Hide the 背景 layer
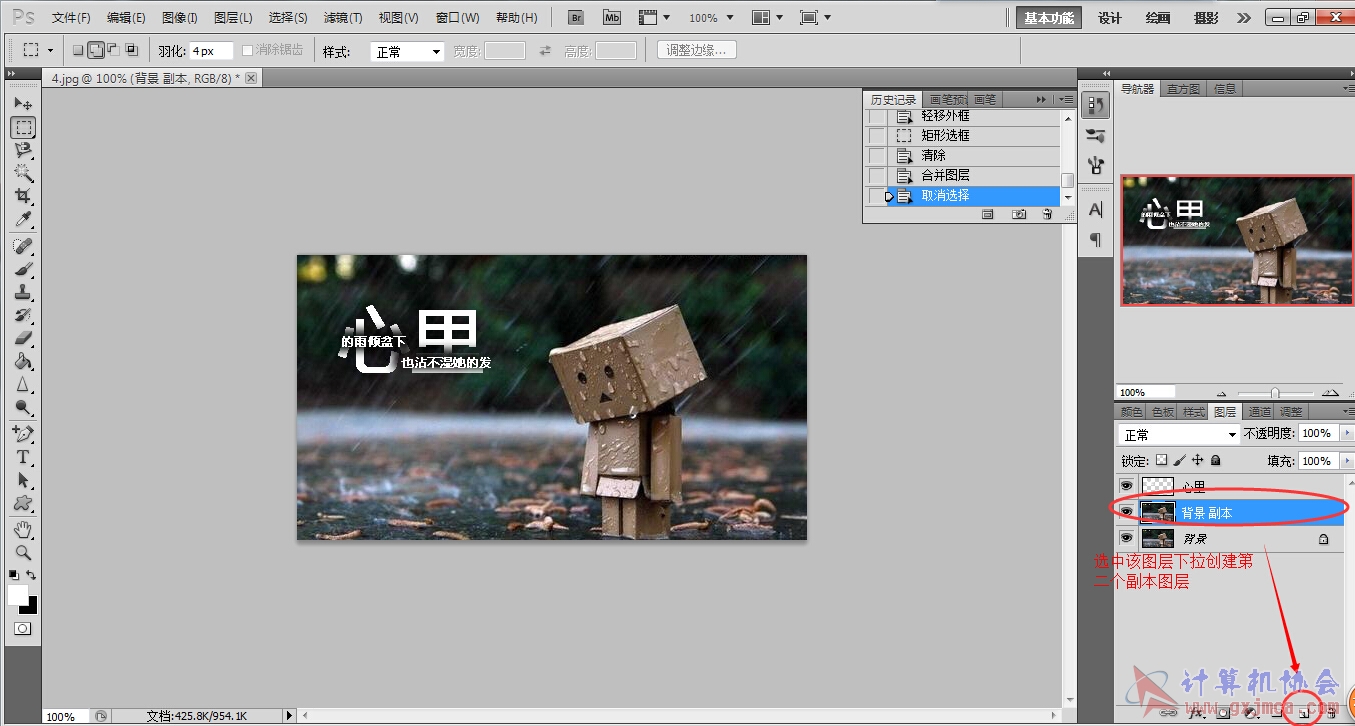Screen dimensions: 1355x726 point(1127,537)
